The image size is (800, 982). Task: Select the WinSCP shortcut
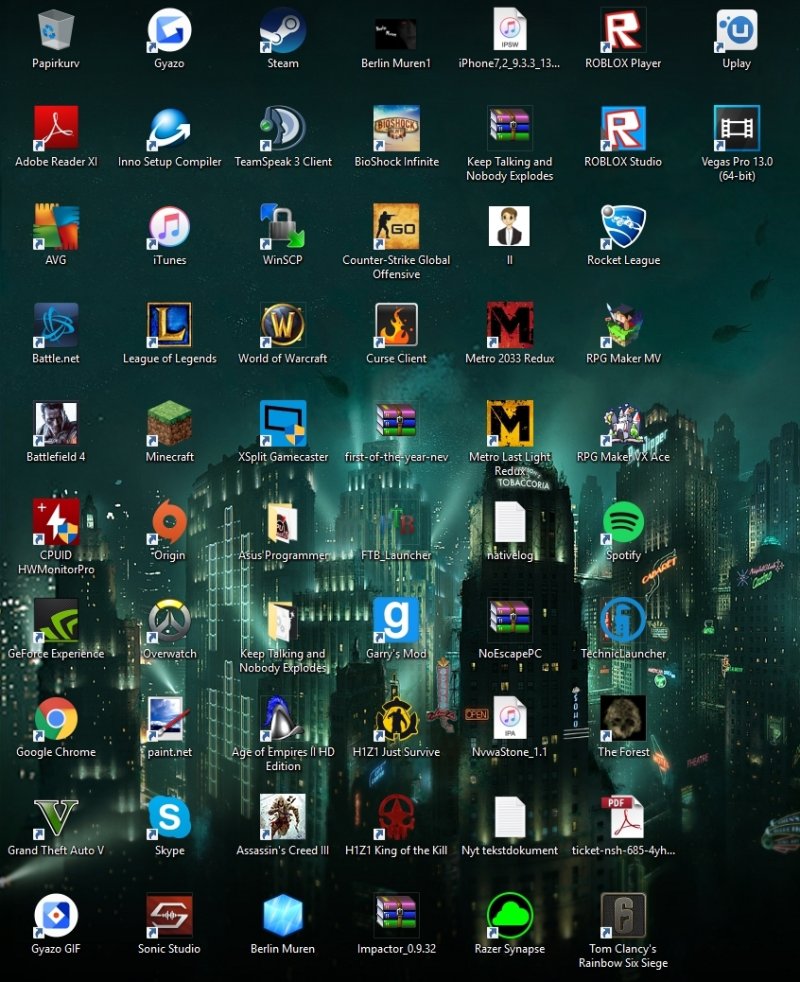click(283, 227)
